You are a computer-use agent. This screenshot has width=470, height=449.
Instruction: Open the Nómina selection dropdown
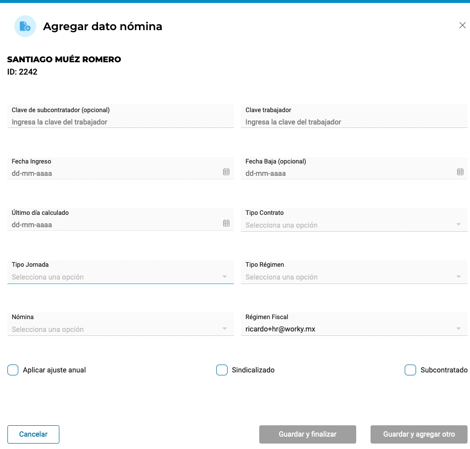point(120,324)
